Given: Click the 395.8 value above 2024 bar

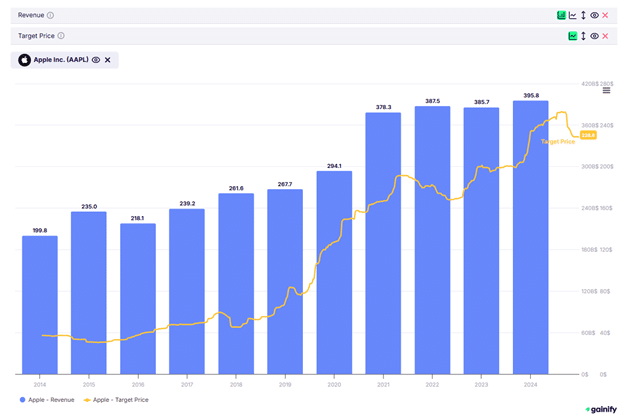Looking at the screenshot, I should 531,95.
